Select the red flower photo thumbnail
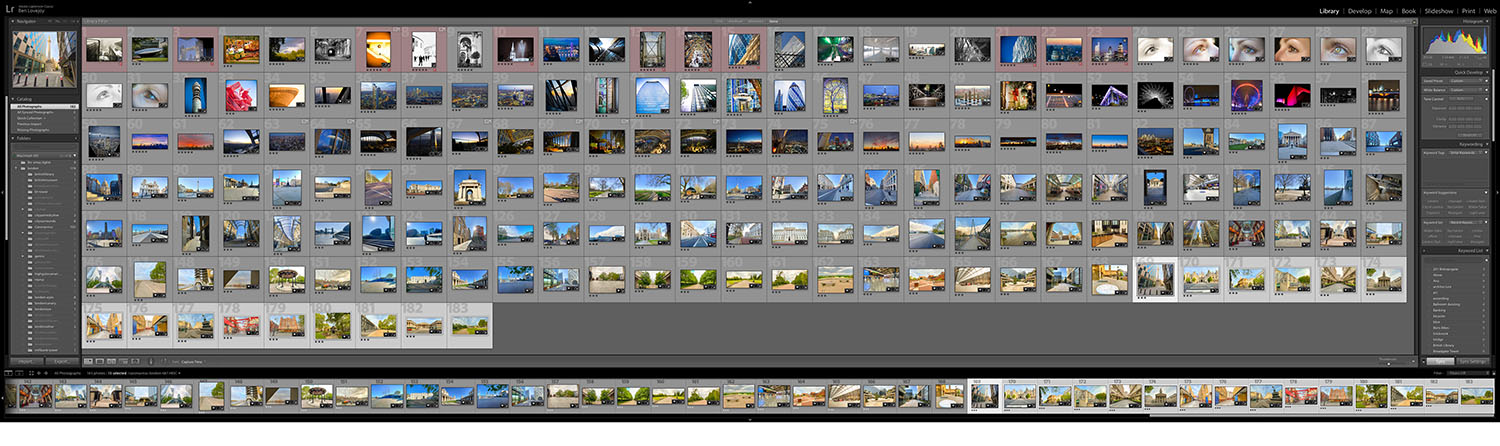Screen dimensions: 1500x446 pos(240,96)
